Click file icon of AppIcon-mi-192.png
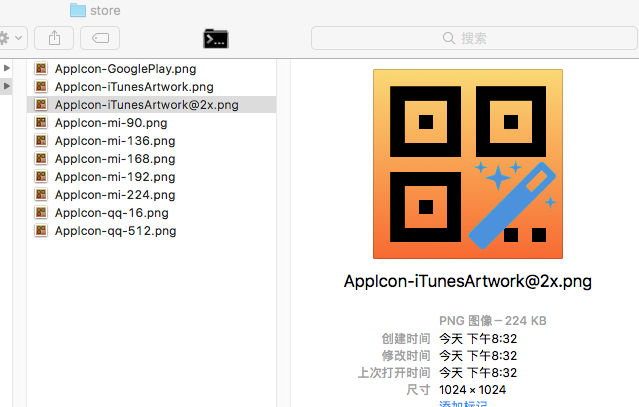 pyautogui.click(x=41, y=176)
